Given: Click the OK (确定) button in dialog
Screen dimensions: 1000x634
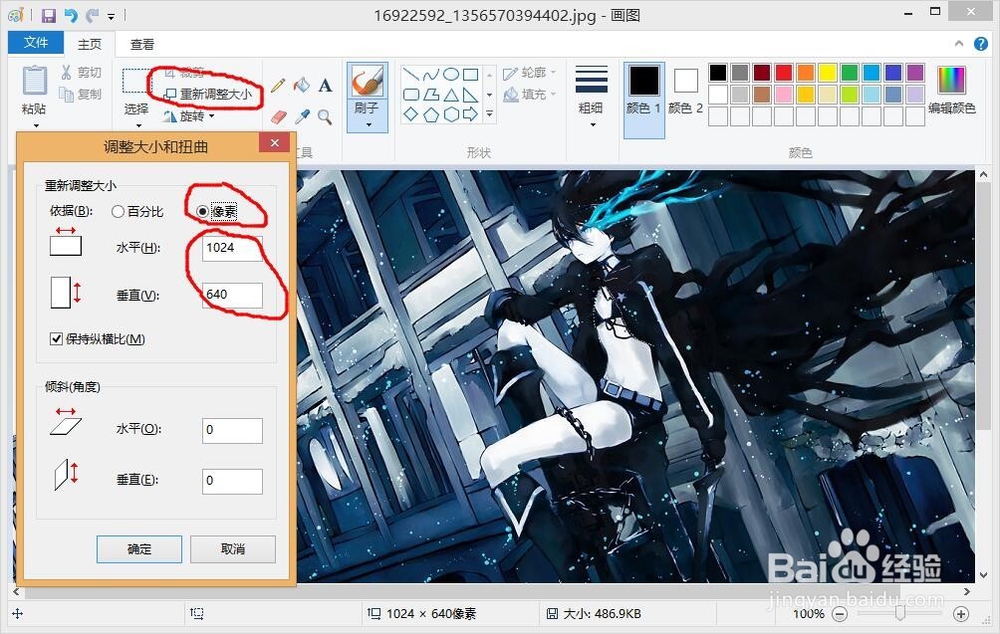Looking at the screenshot, I should [x=139, y=549].
